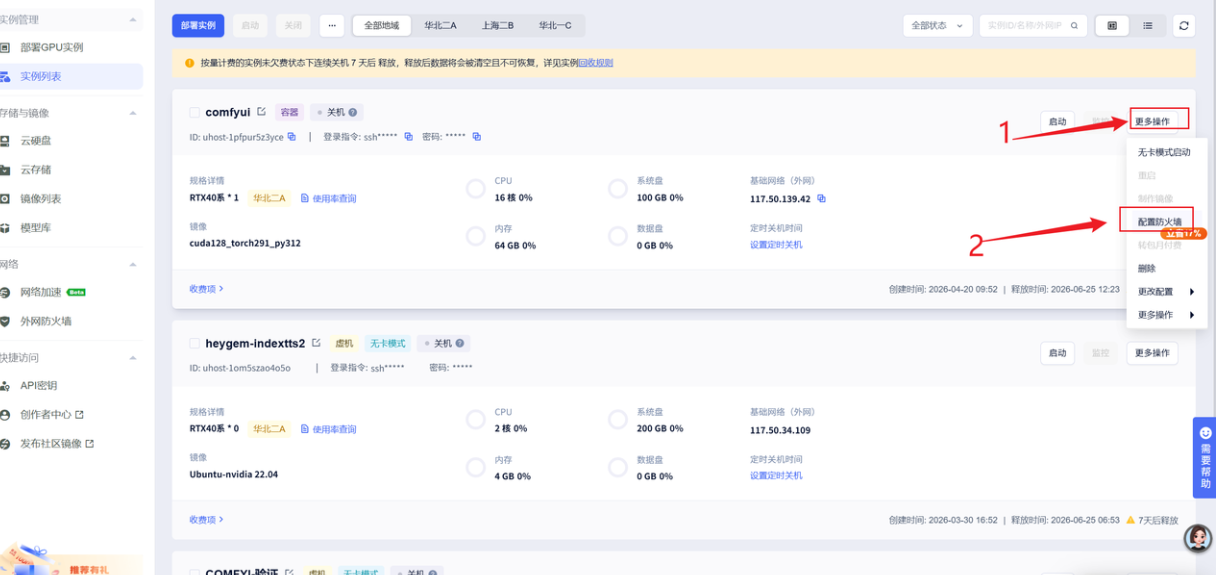The width and height of the screenshot is (1216, 575).
Task: Click the search magnifier icon
Action: coord(1075,26)
